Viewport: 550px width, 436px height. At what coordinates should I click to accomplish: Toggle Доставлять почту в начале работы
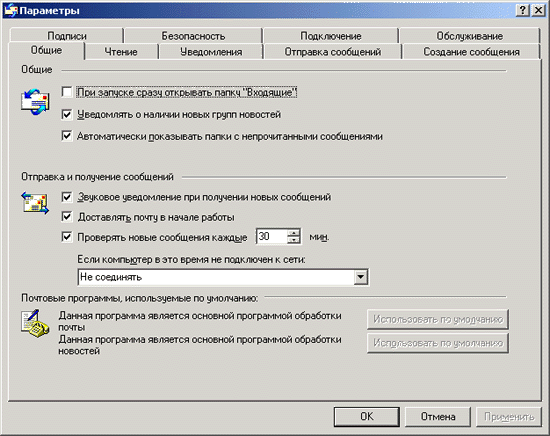click(67, 217)
